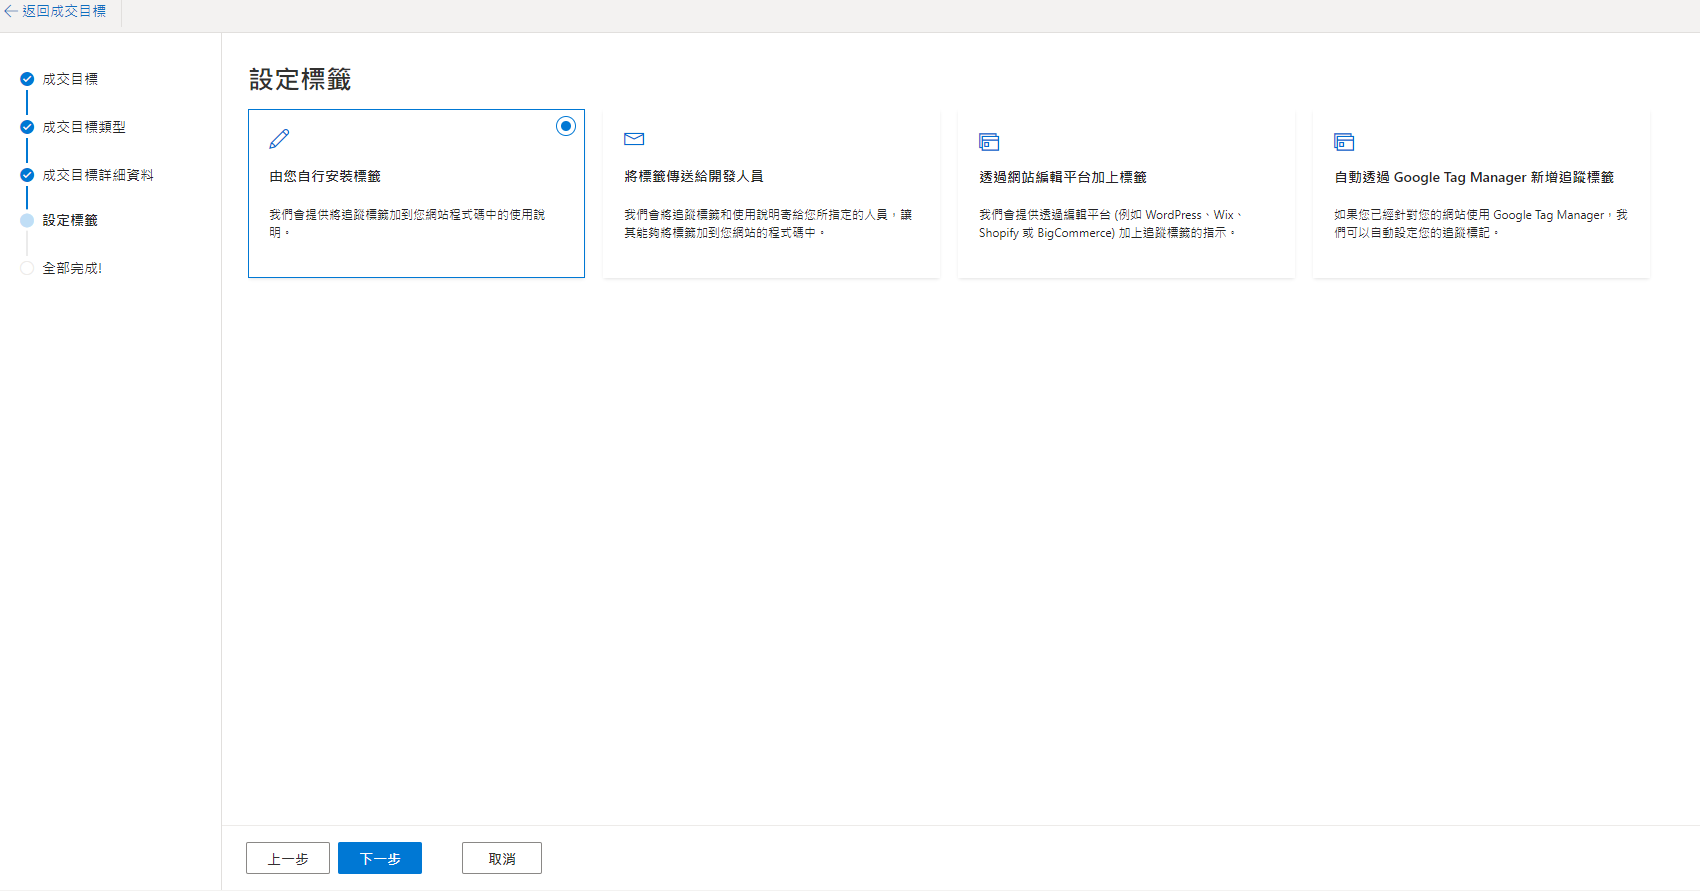Click description starting 我們會將追蹤標籤和使用說明寄給
Screen dimensions: 1700x891
(x=768, y=224)
